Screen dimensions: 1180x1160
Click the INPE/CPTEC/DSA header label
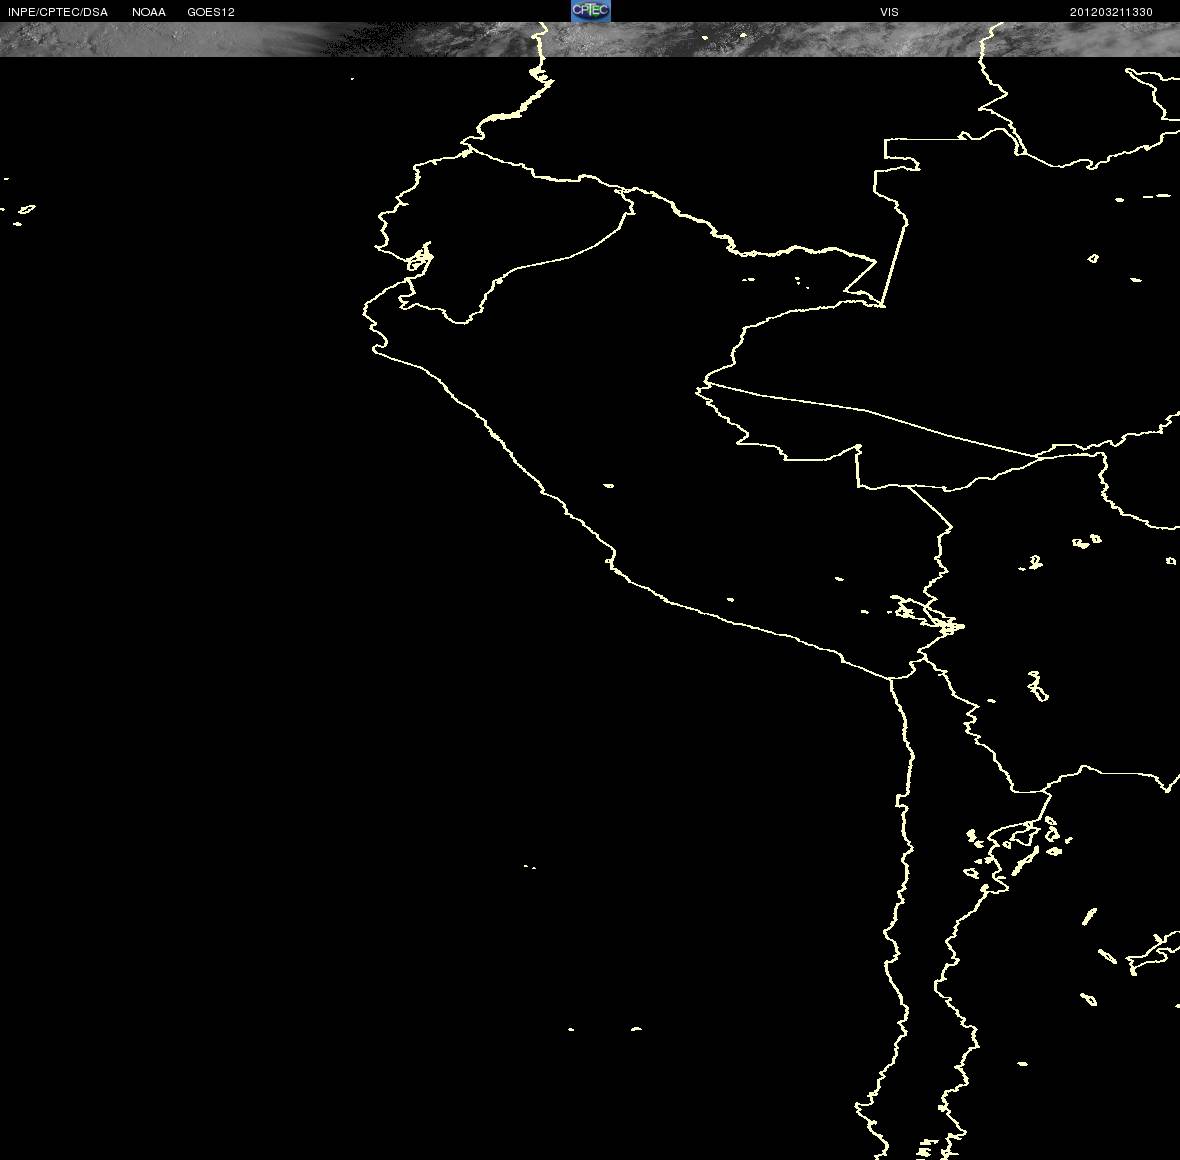click(58, 12)
